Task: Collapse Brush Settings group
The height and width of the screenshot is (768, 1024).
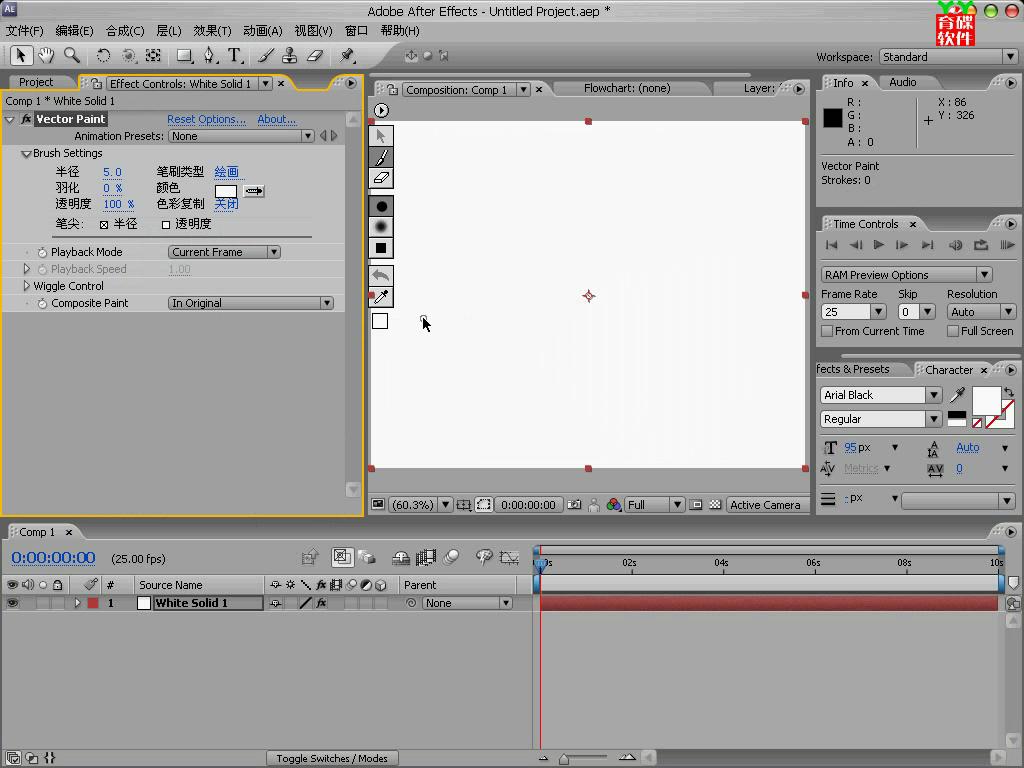Action: point(26,153)
